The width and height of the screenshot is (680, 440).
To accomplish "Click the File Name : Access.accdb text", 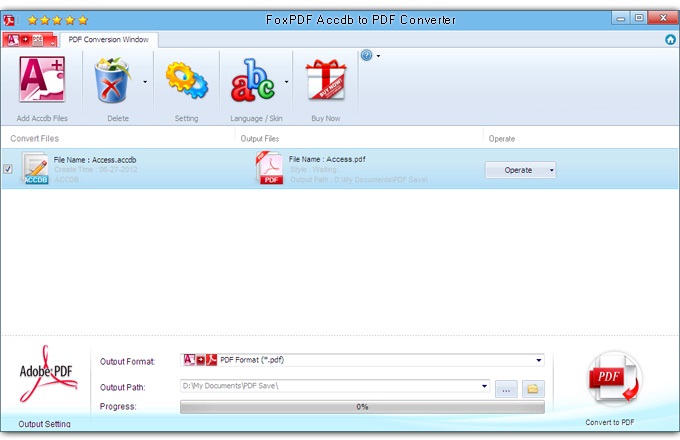I will 95,160.
